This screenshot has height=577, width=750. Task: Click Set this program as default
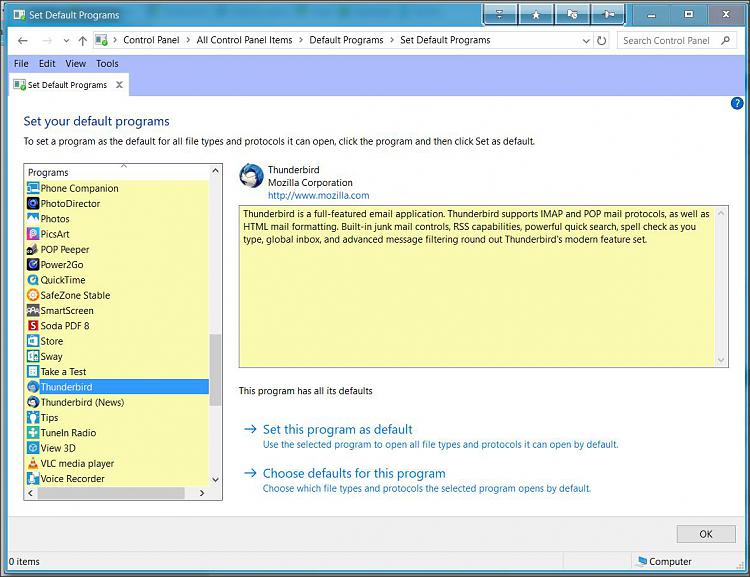pyautogui.click(x=337, y=429)
